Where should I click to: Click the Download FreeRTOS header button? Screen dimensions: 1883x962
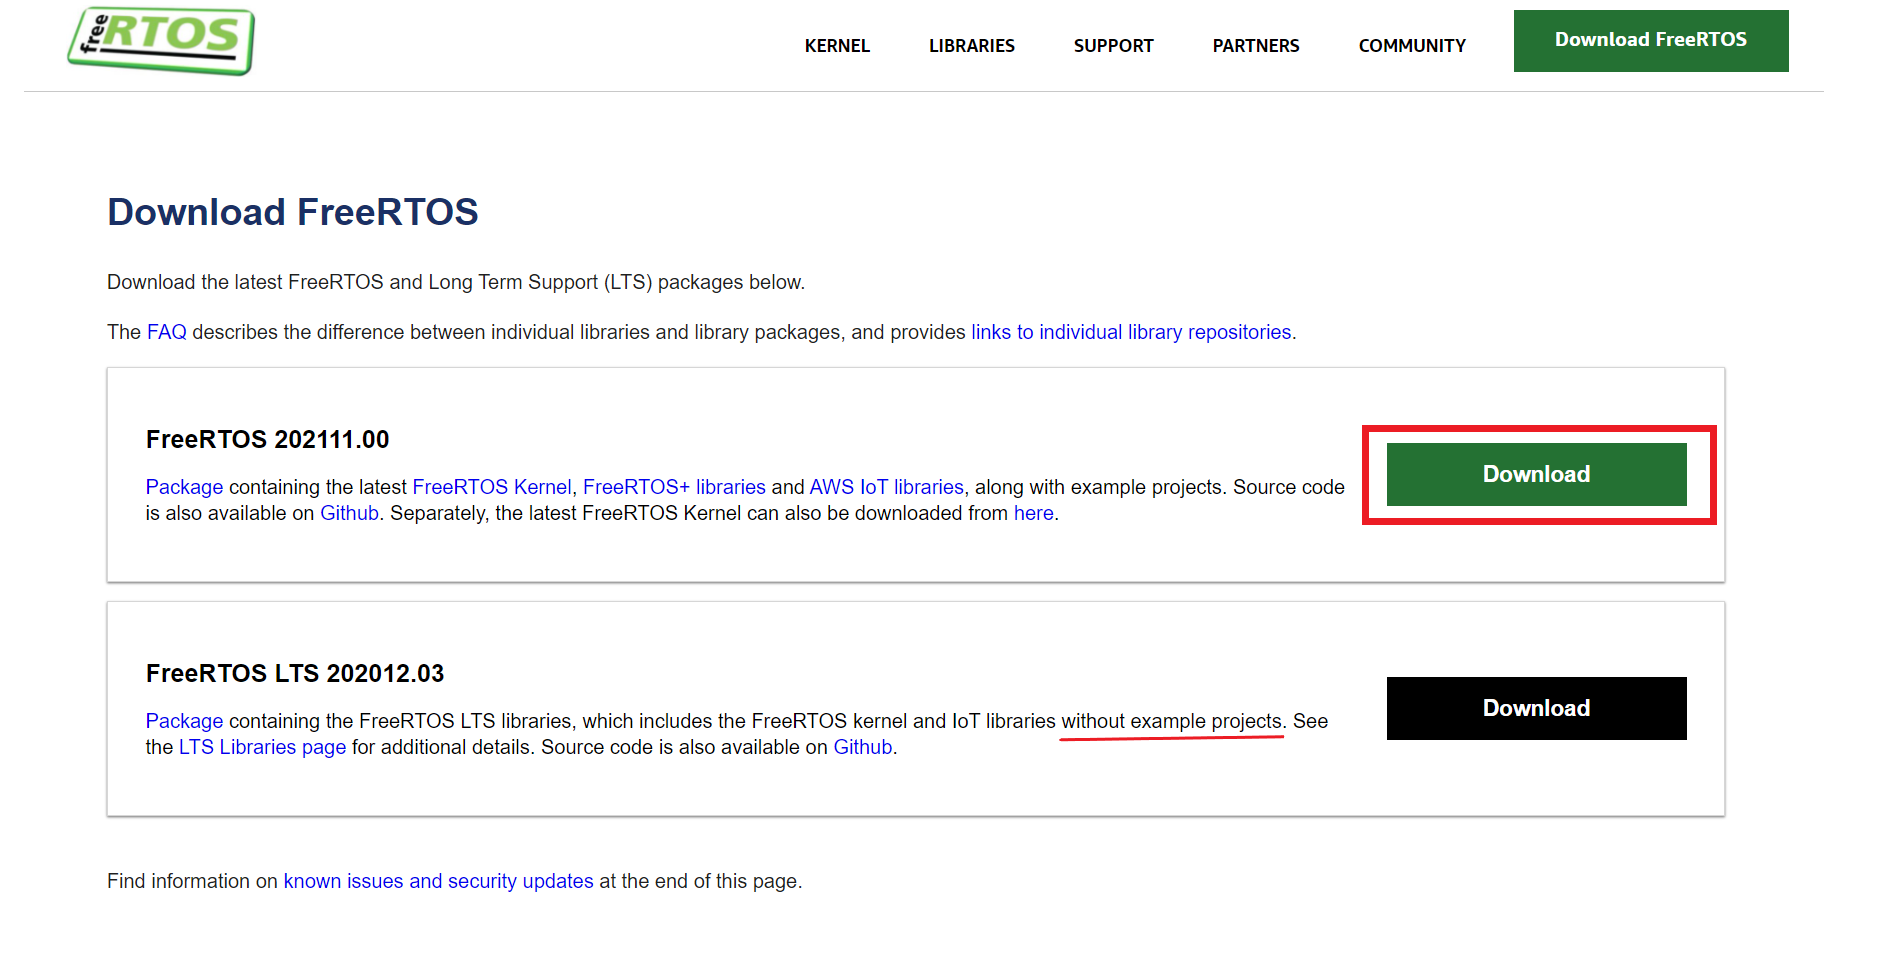click(1650, 41)
